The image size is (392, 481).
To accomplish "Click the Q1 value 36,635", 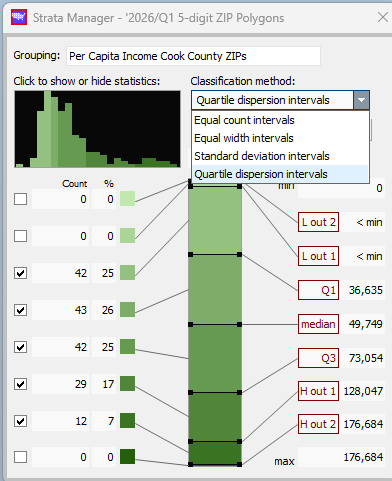I will [363, 290].
